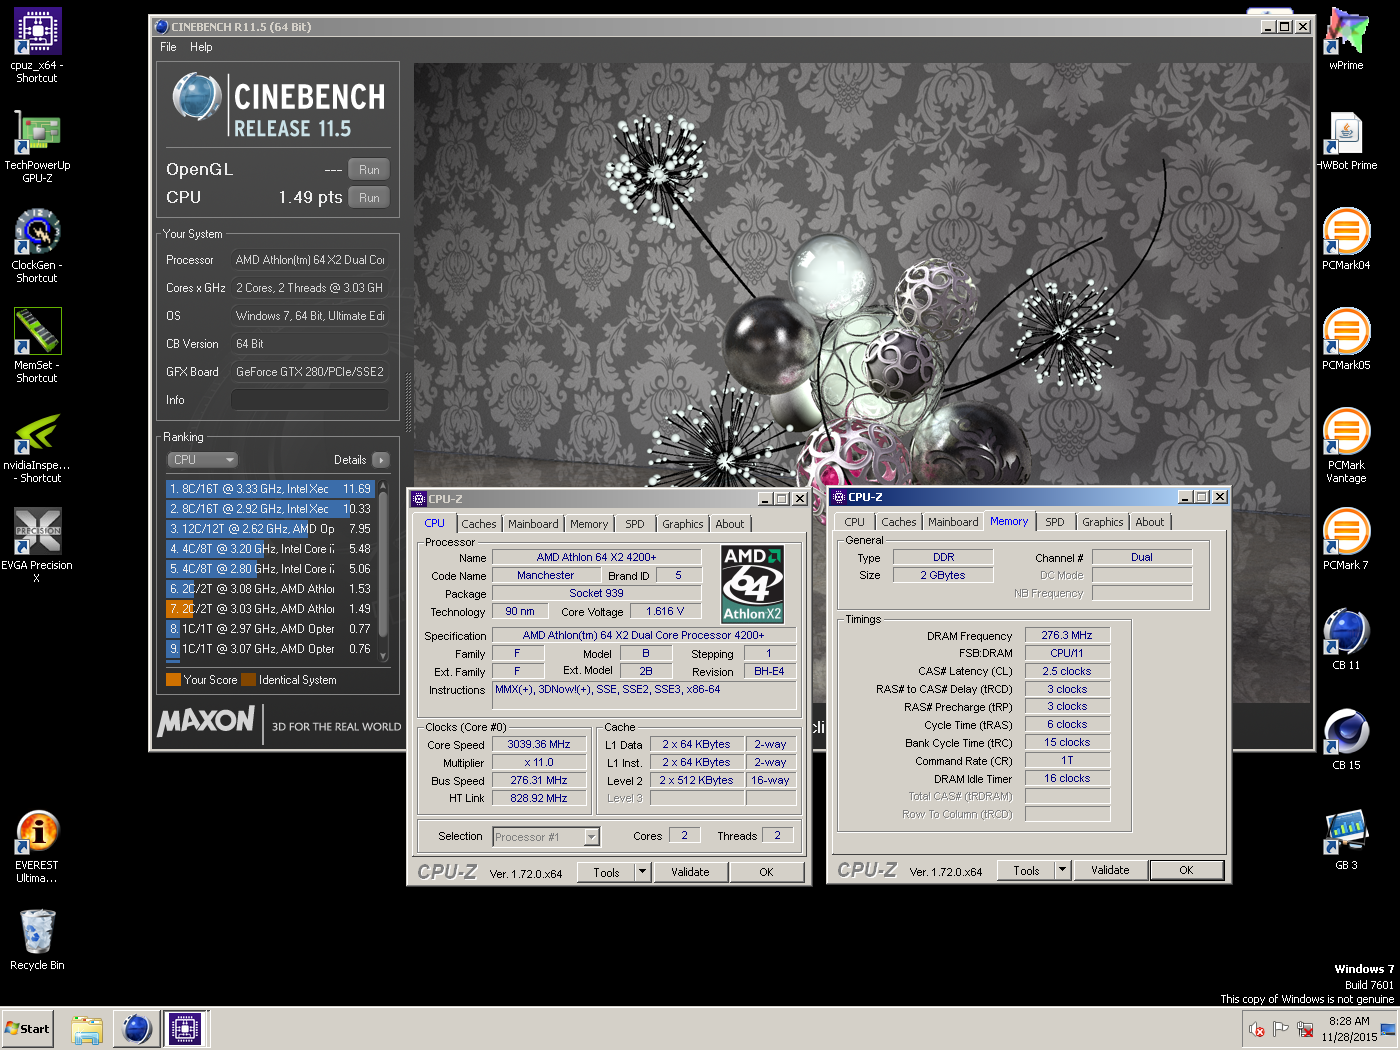Open SPD tab in right CPU-Z
Image resolution: width=1400 pixels, height=1050 pixels.
point(1055,522)
